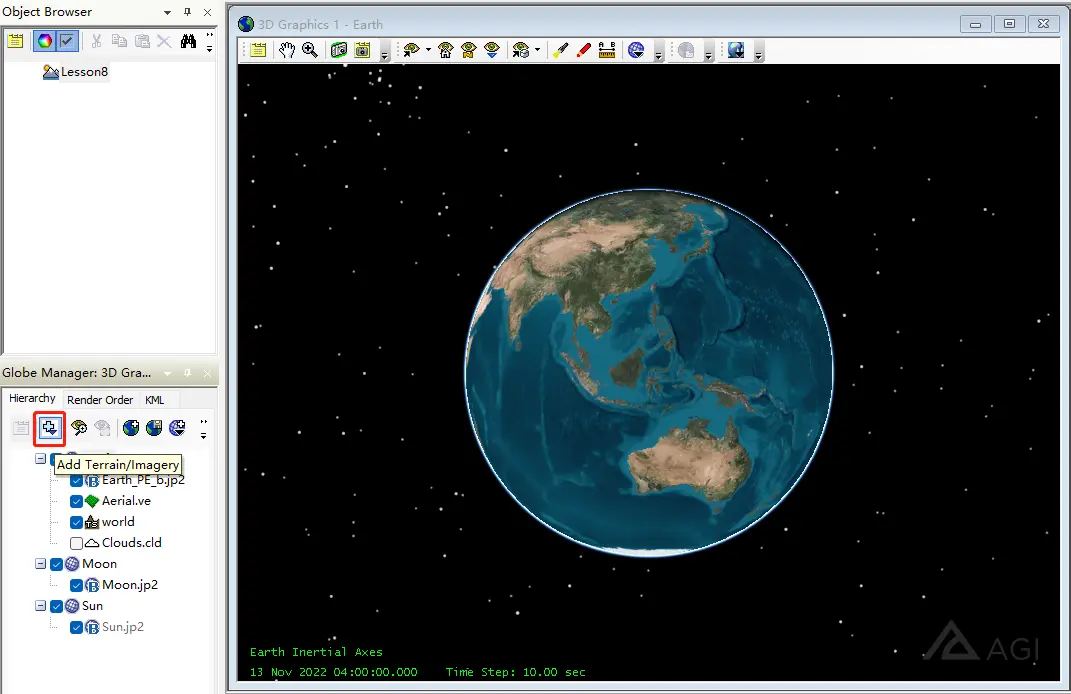Select the Lesson8 scenario item
This screenshot has width=1071, height=694.
[76, 72]
